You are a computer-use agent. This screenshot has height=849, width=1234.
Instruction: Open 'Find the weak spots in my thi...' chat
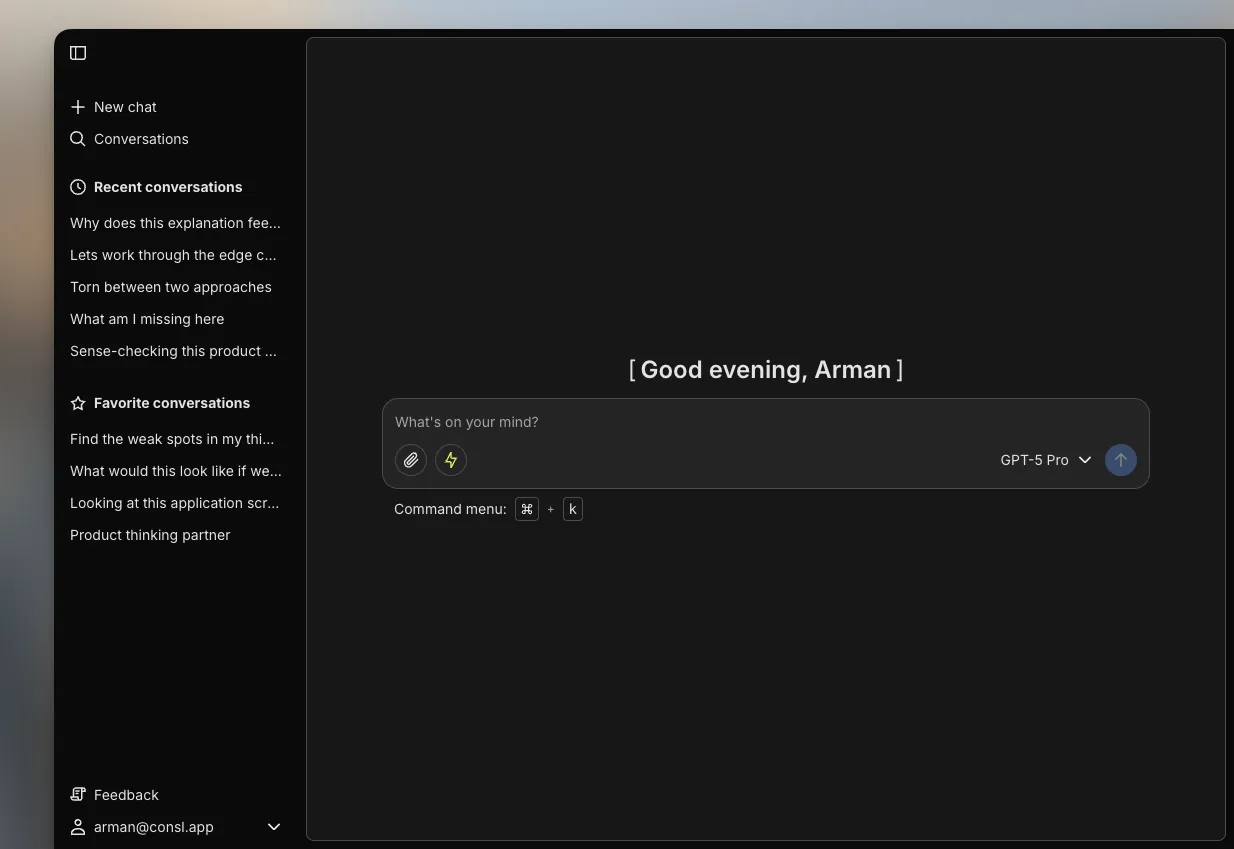tap(171, 439)
